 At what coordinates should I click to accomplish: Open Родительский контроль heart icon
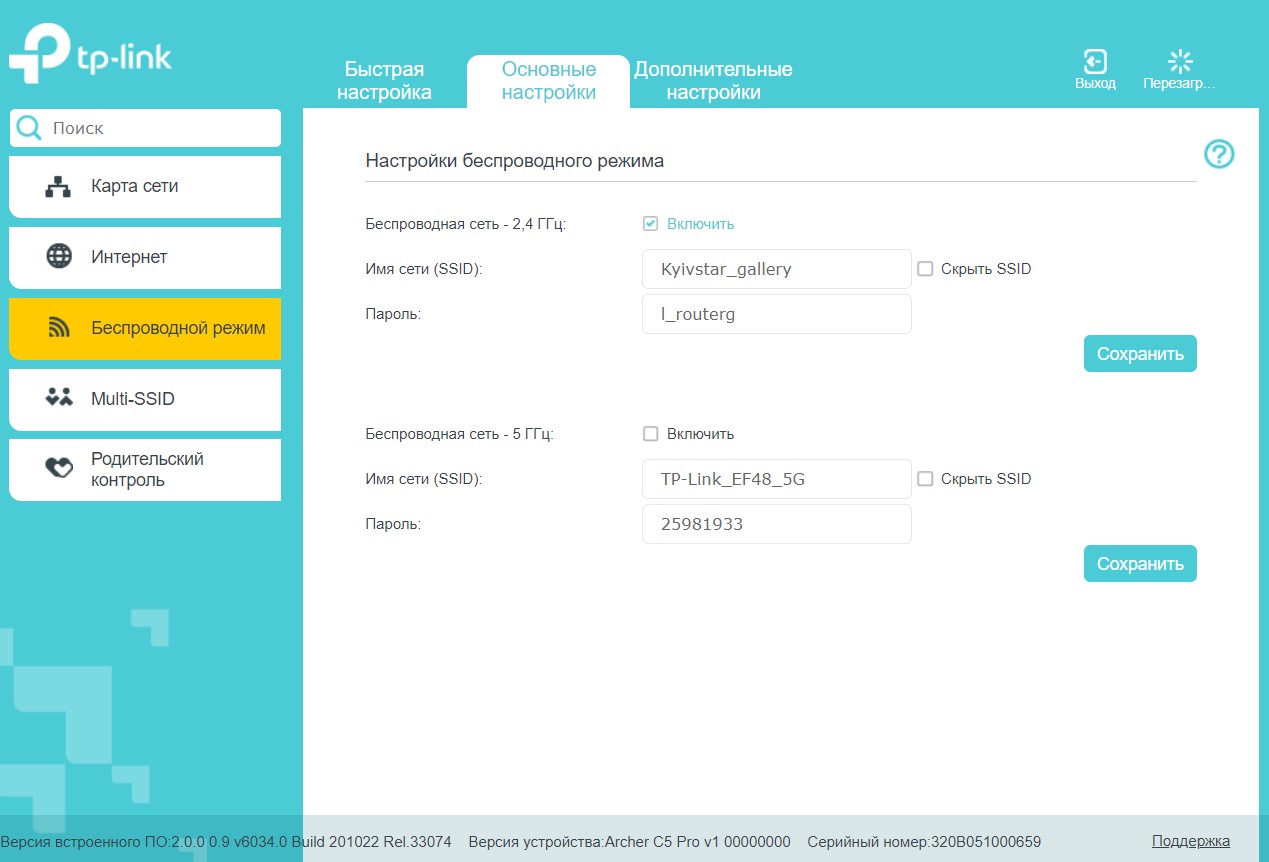click(x=60, y=469)
